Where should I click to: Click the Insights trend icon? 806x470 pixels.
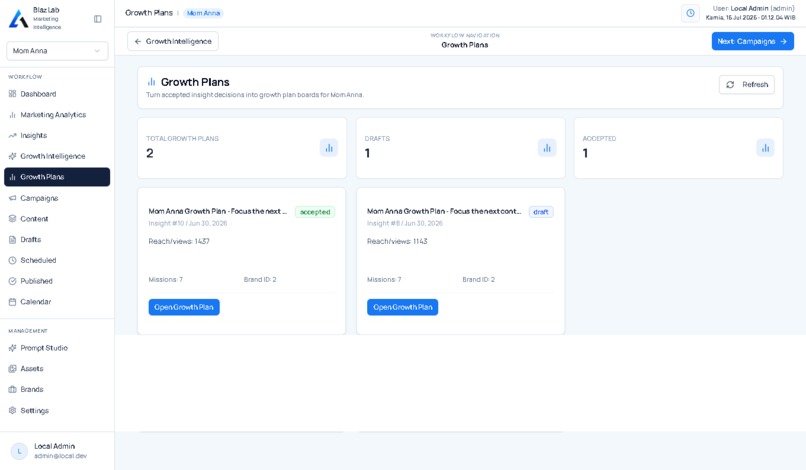pyautogui.click(x=12, y=136)
